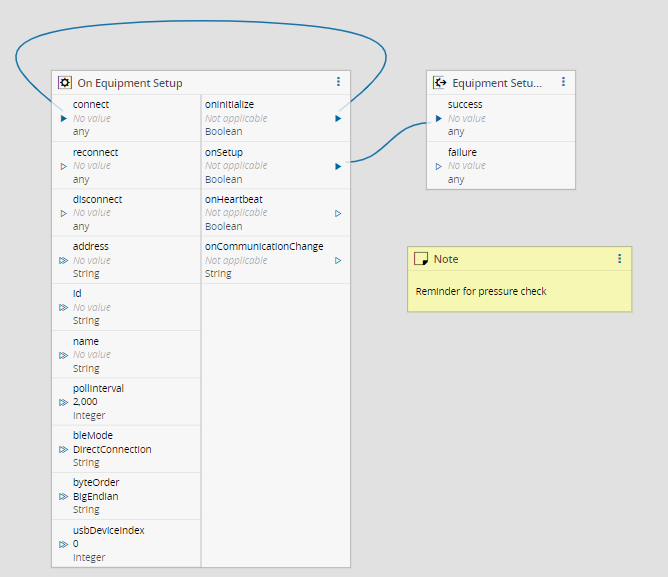Open the Equipment Setup node options menu
This screenshot has width=668, height=577.
563,82
